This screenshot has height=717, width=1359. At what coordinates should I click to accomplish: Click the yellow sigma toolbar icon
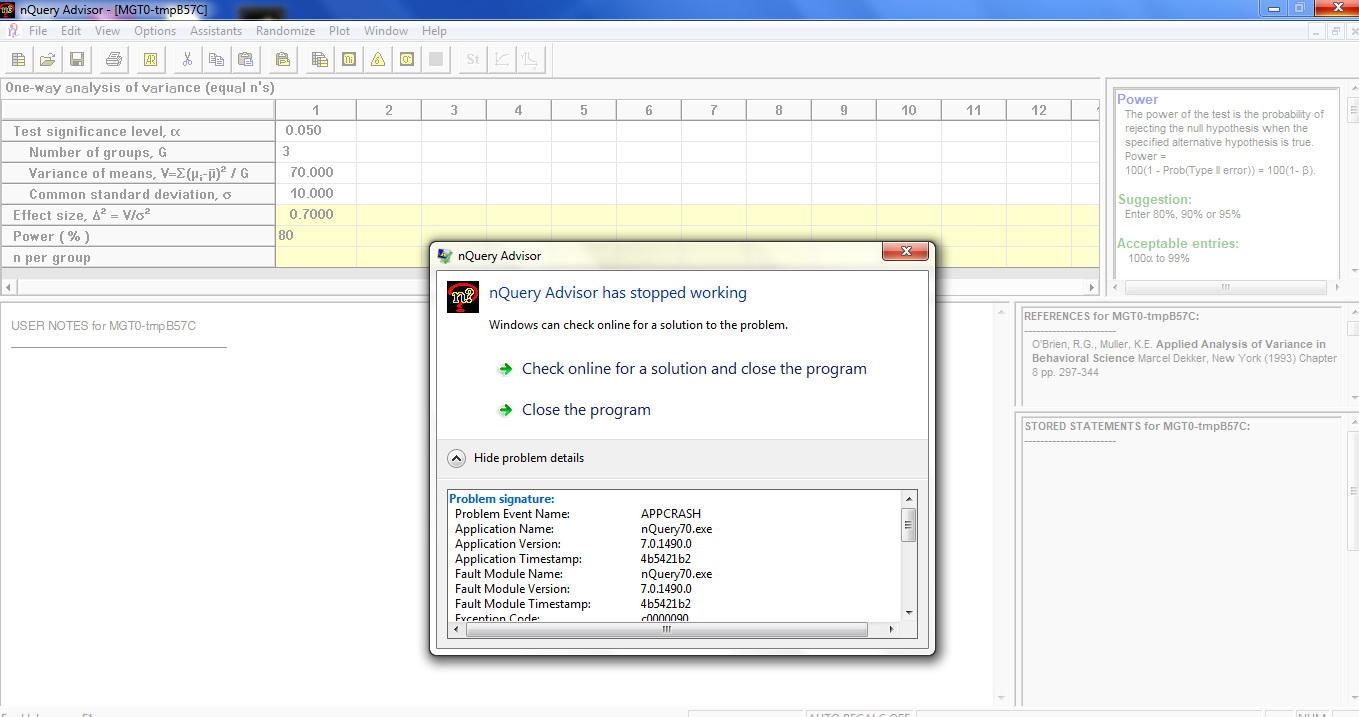pos(407,60)
